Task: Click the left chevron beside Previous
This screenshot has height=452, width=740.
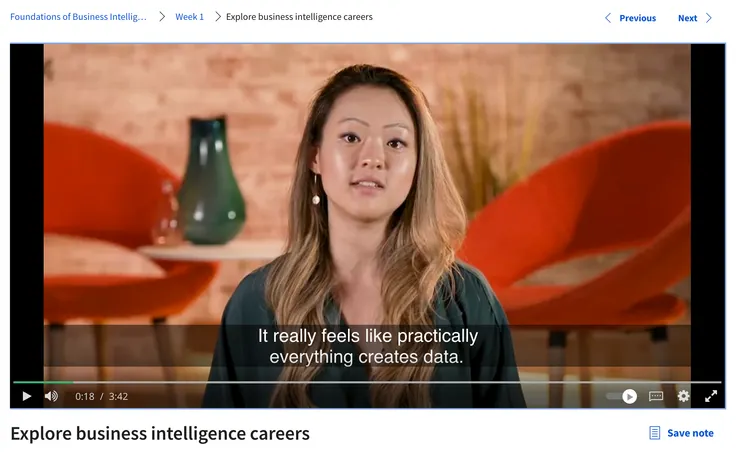Action: (x=608, y=18)
